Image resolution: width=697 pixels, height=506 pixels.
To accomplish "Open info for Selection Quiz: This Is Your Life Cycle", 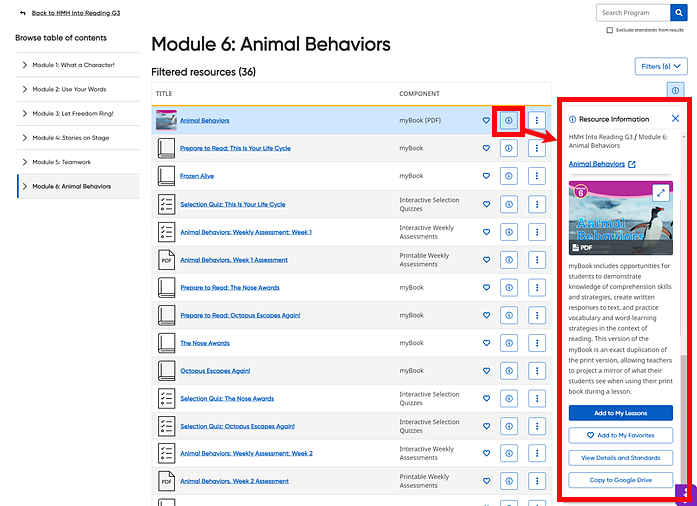I will point(509,204).
